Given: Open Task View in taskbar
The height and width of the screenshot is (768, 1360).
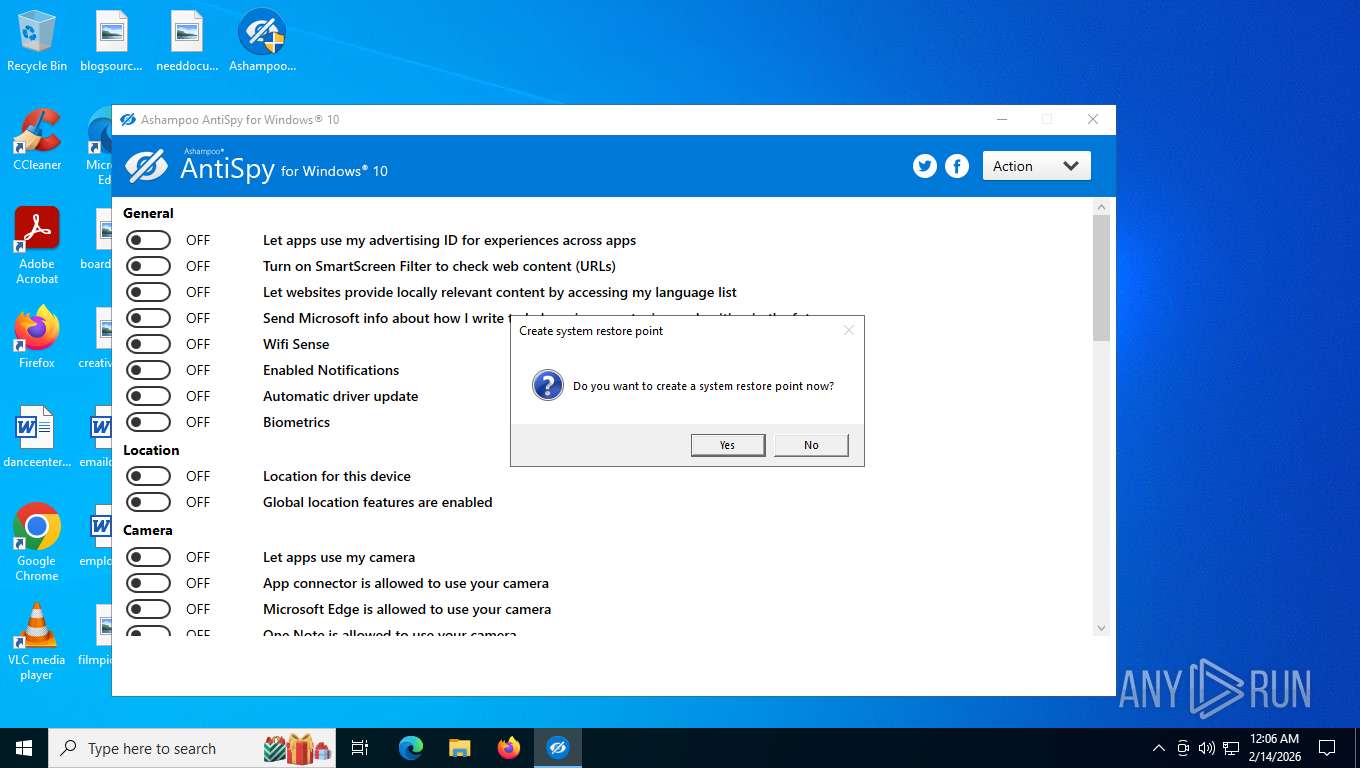Looking at the screenshot, I should point(360,748).
